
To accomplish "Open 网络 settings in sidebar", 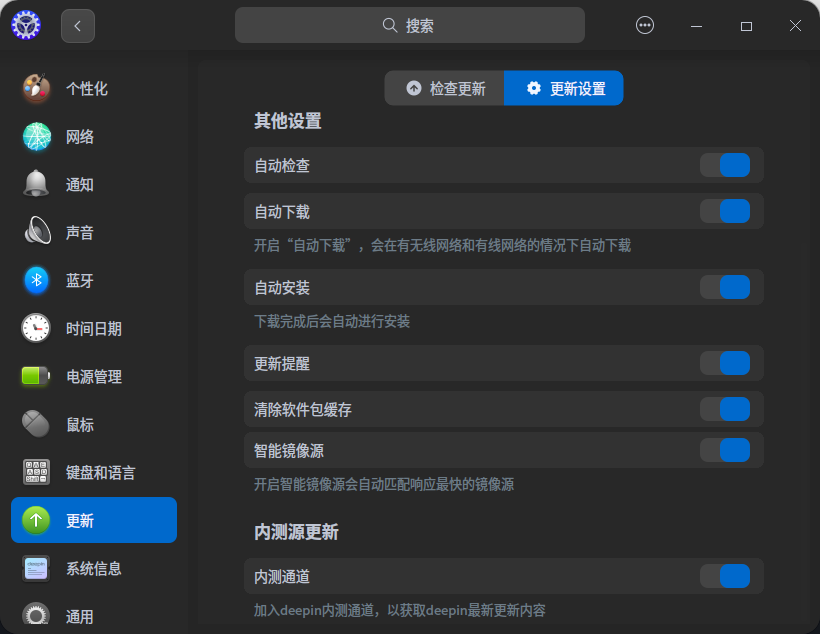I will 94,137.
